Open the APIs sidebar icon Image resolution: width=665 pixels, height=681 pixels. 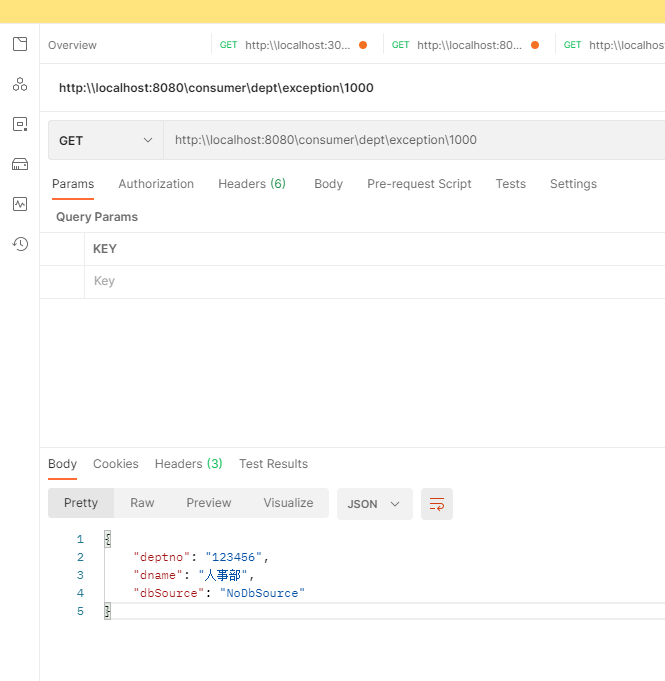[x=20, y=84]
